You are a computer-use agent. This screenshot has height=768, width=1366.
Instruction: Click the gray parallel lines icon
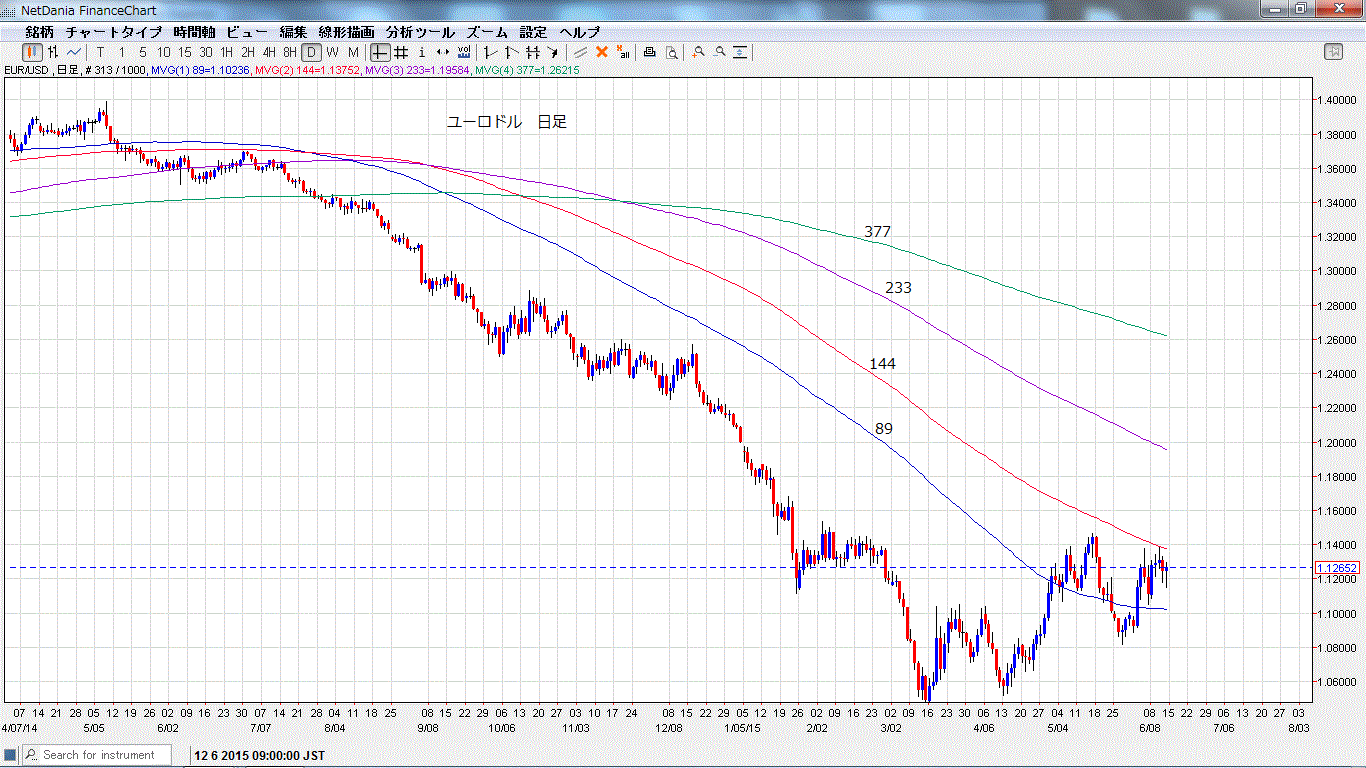click(580, 52)
